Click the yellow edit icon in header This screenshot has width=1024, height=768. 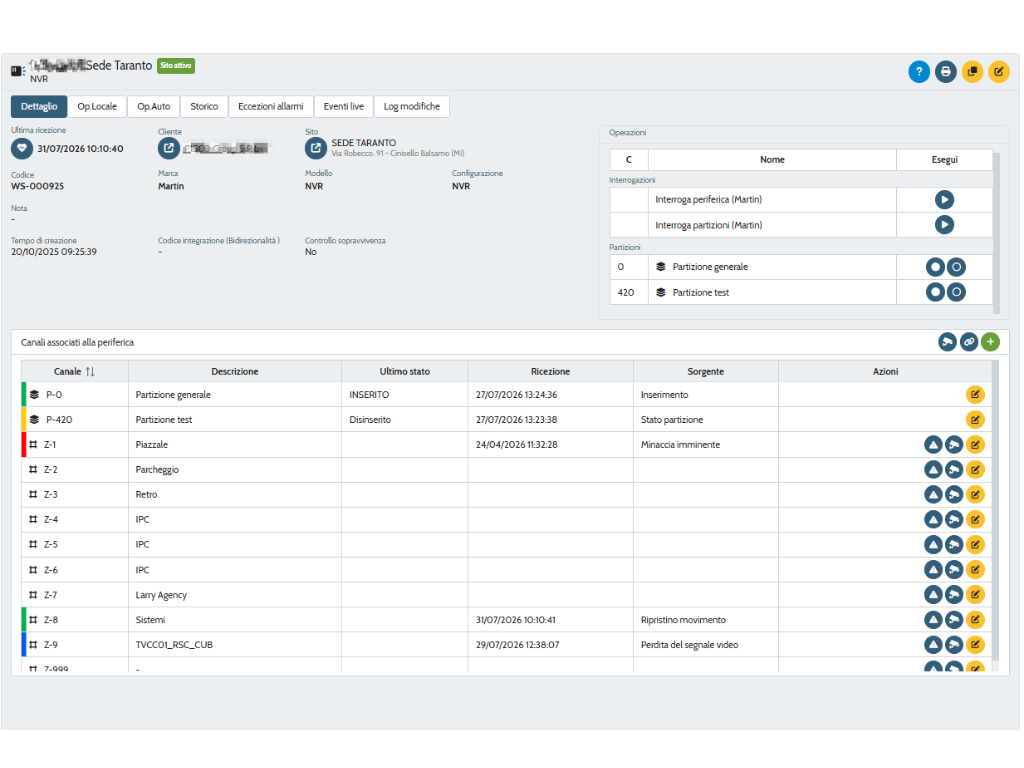999,72
